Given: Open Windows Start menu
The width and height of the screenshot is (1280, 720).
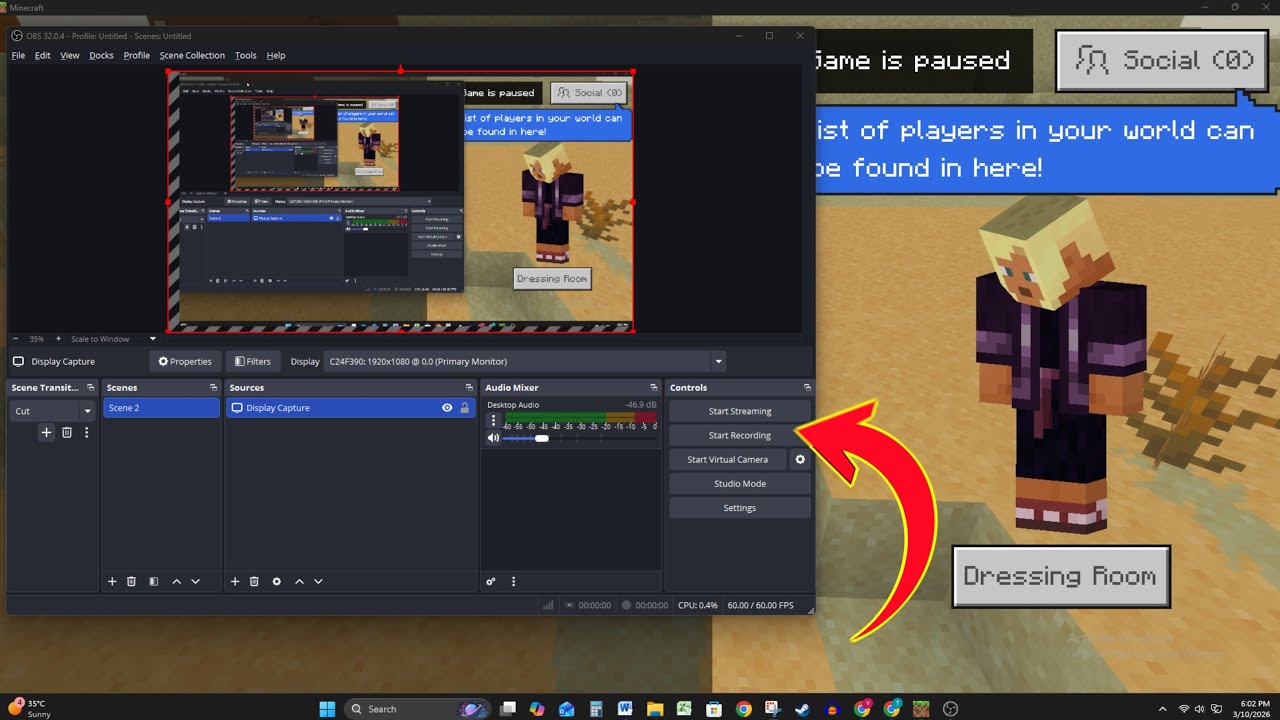Looking at the screenshot, I should tap(327, 709).
